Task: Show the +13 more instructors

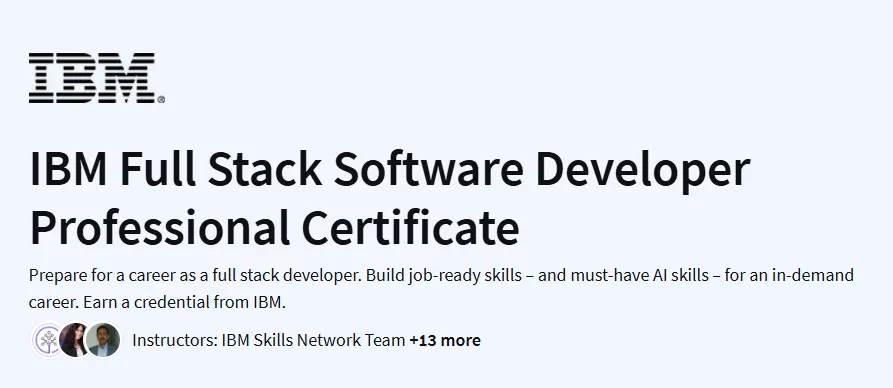Action: coord(445,340)
